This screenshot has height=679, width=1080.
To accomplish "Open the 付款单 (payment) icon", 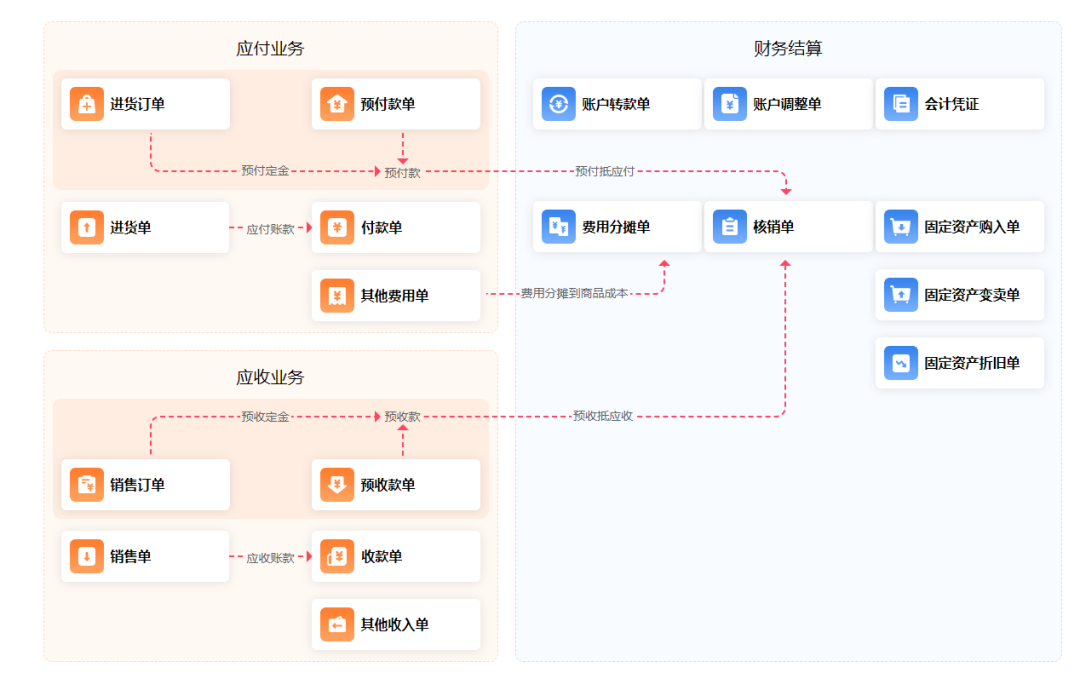I will [x=337, y=227].
